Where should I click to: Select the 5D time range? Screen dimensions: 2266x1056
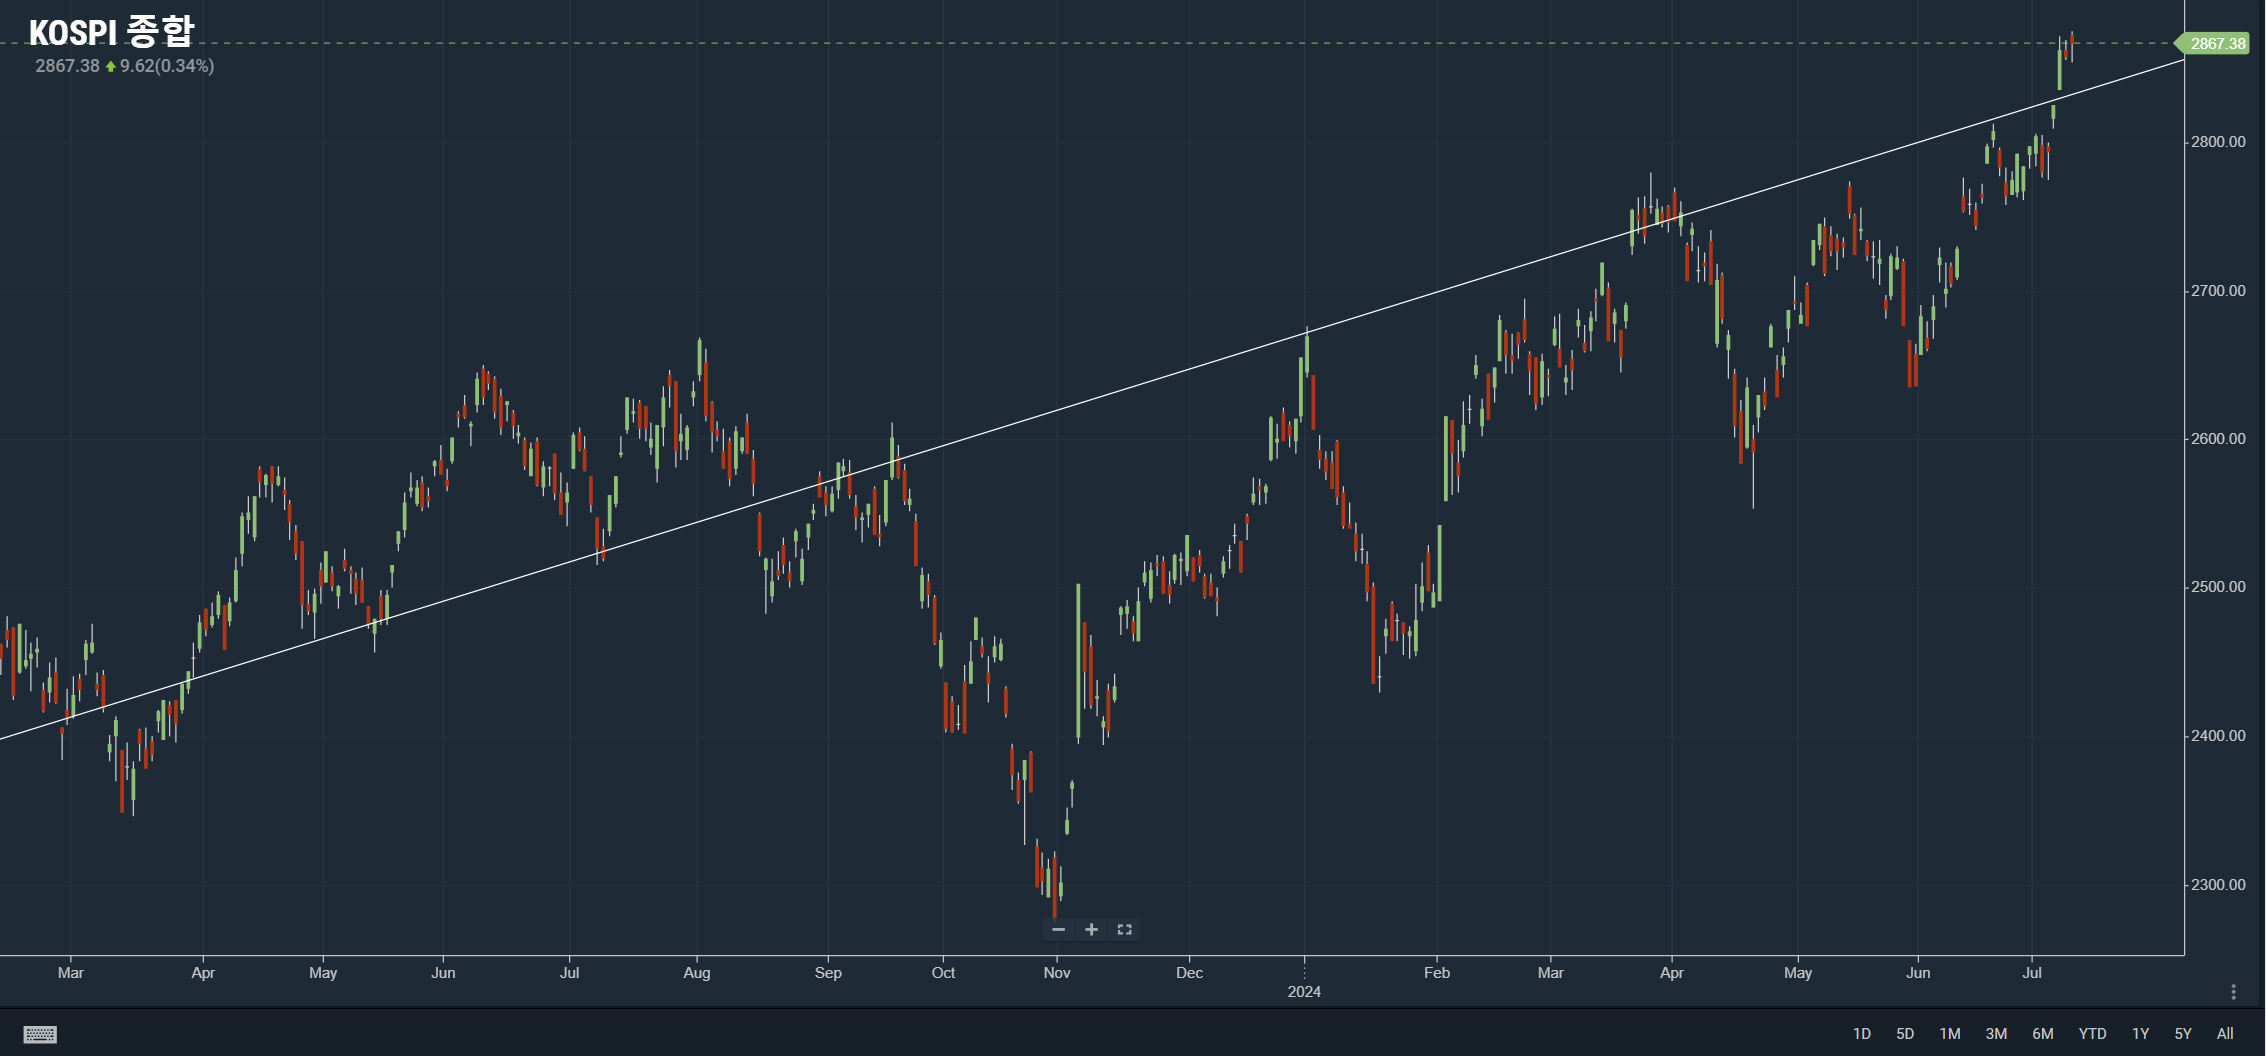click(x=1905, y=1034)
